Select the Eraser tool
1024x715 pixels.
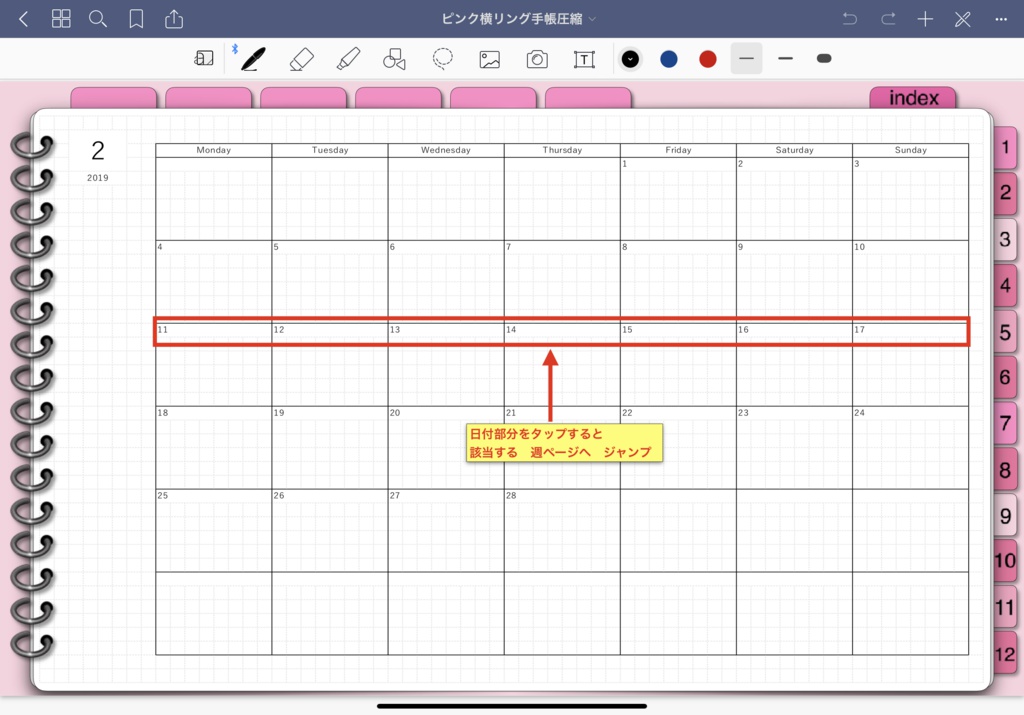[301, 59]
